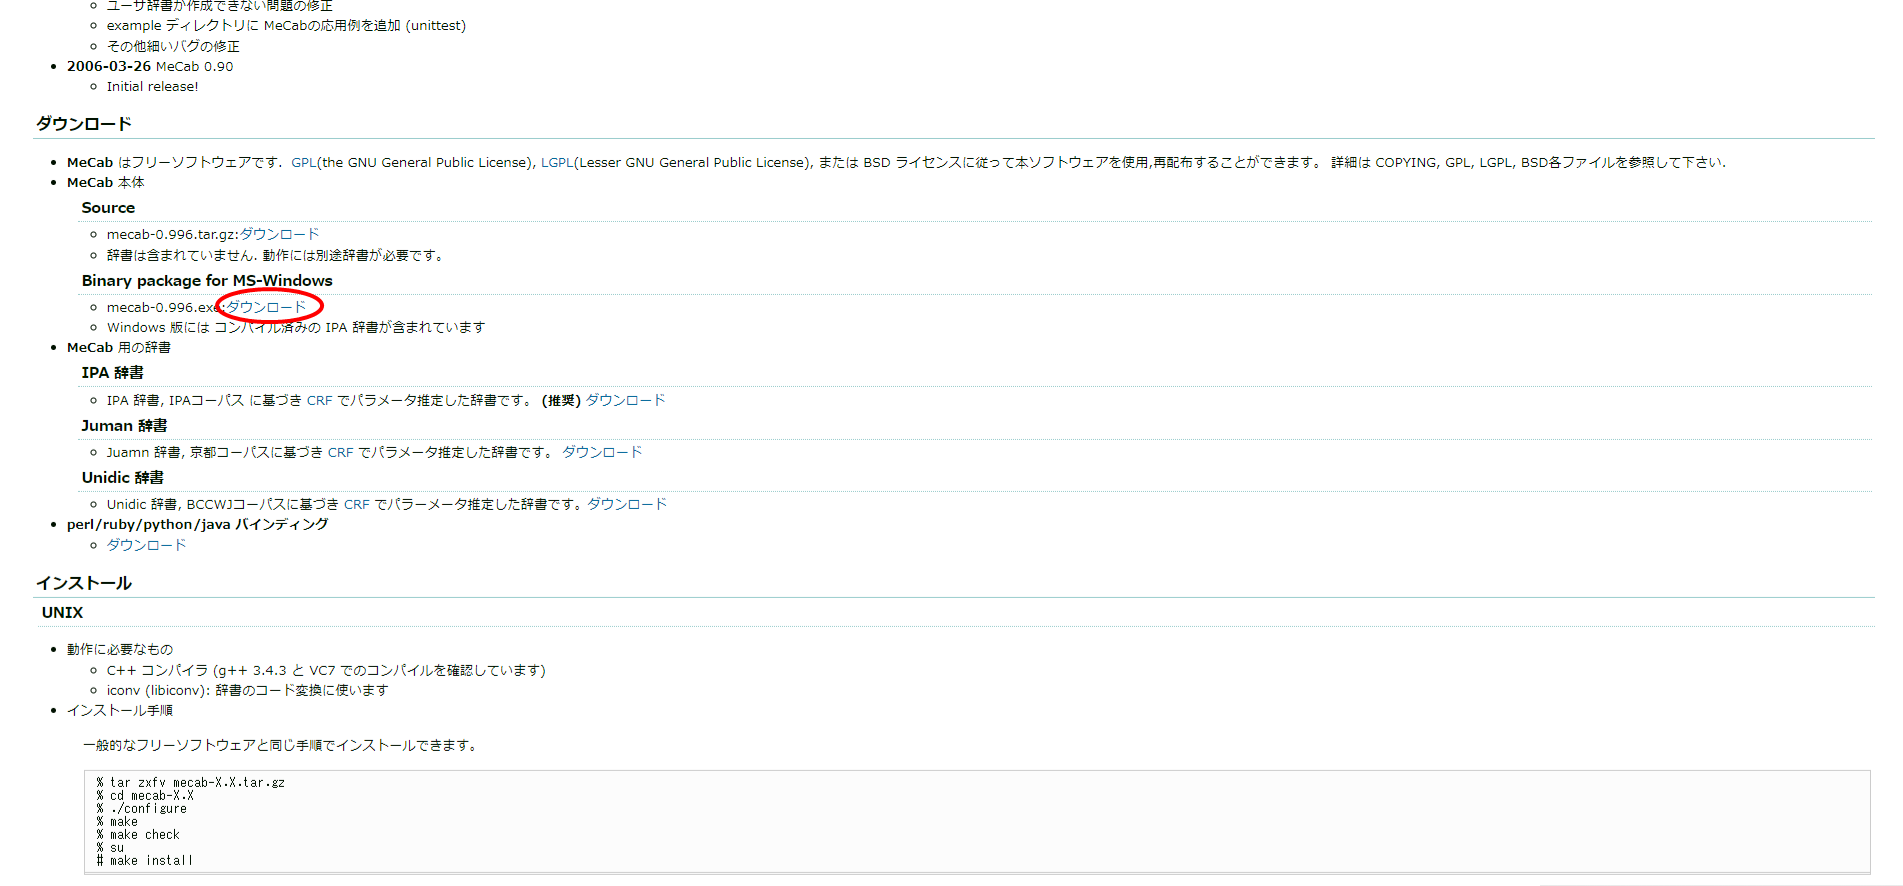The height and width of the screenshot is (886, 1903).
Task: Click the Source subheading
Action: point(108,208)
